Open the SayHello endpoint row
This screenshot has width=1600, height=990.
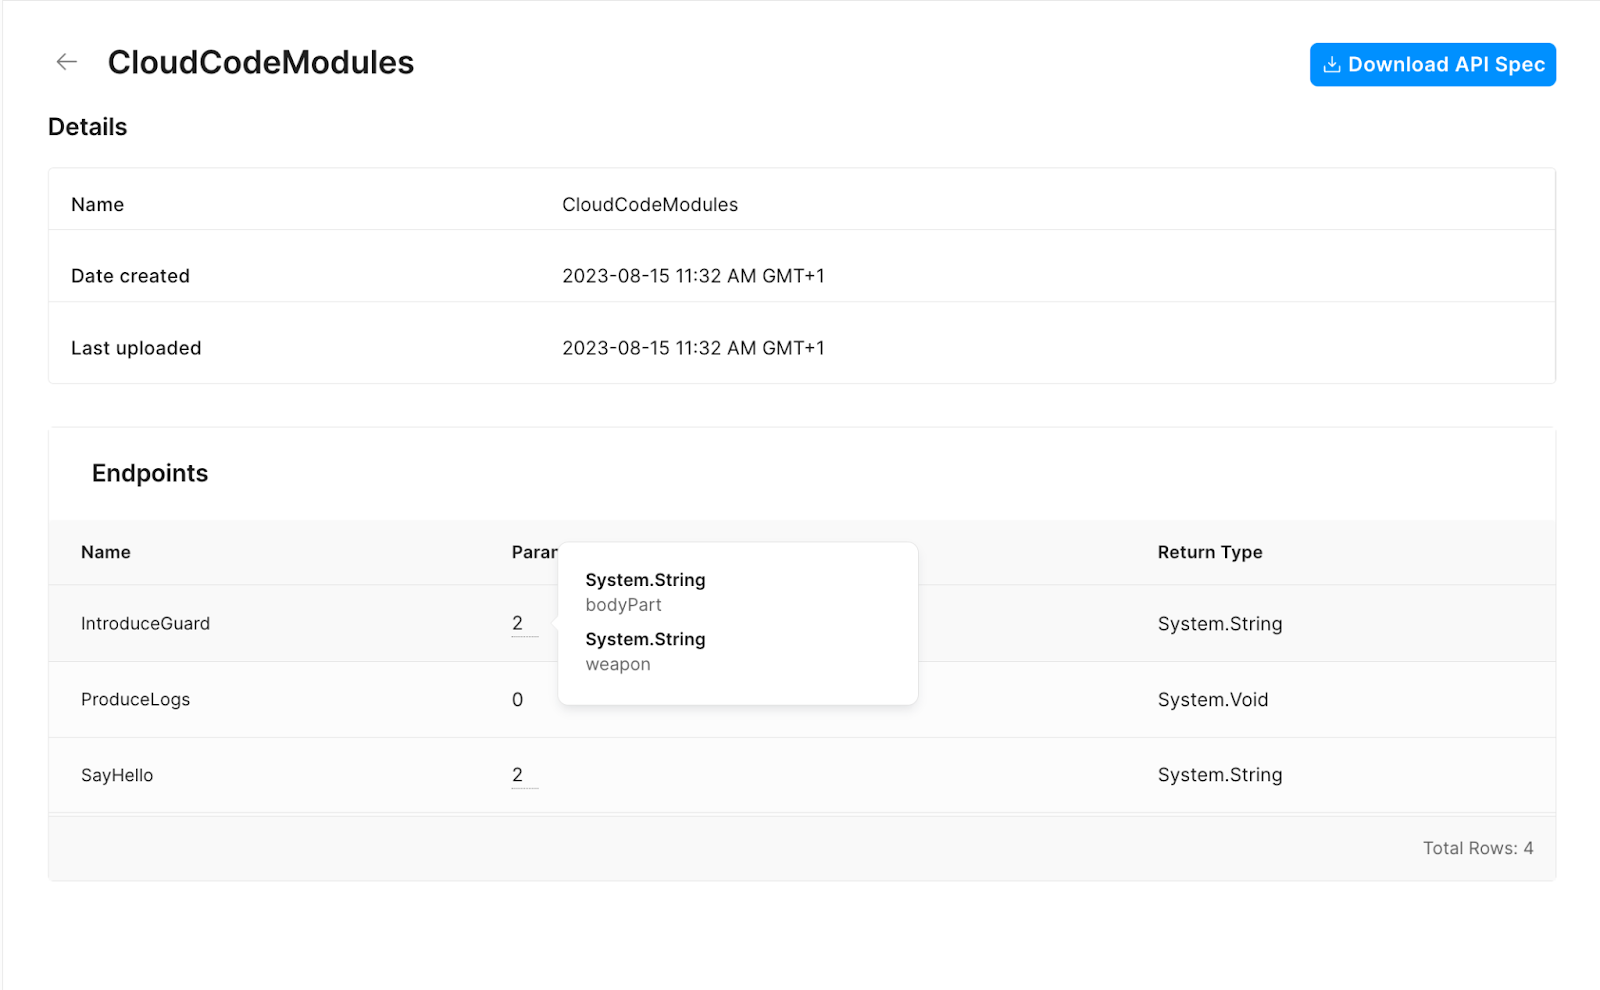tap(117, 775)
